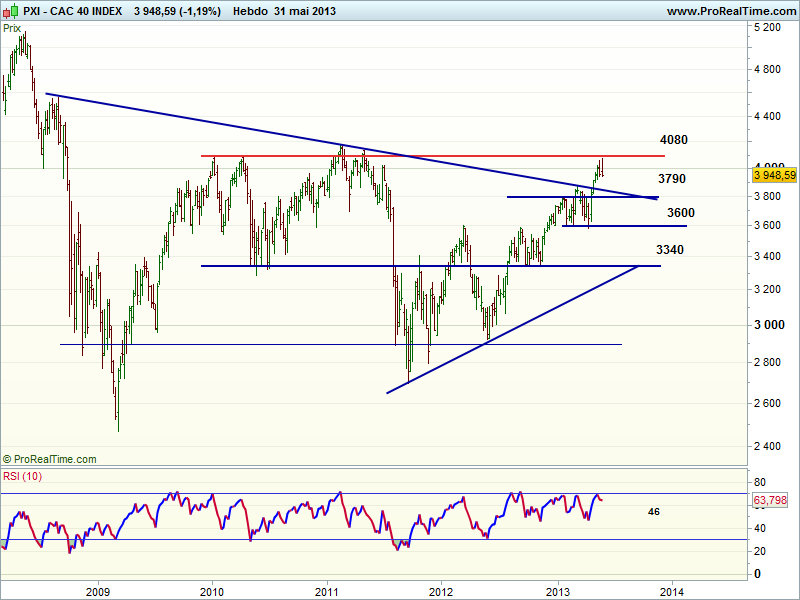This screenshot has height=600, width=800.
Task: Select the red horizontal resistance line
Action: 400,156
